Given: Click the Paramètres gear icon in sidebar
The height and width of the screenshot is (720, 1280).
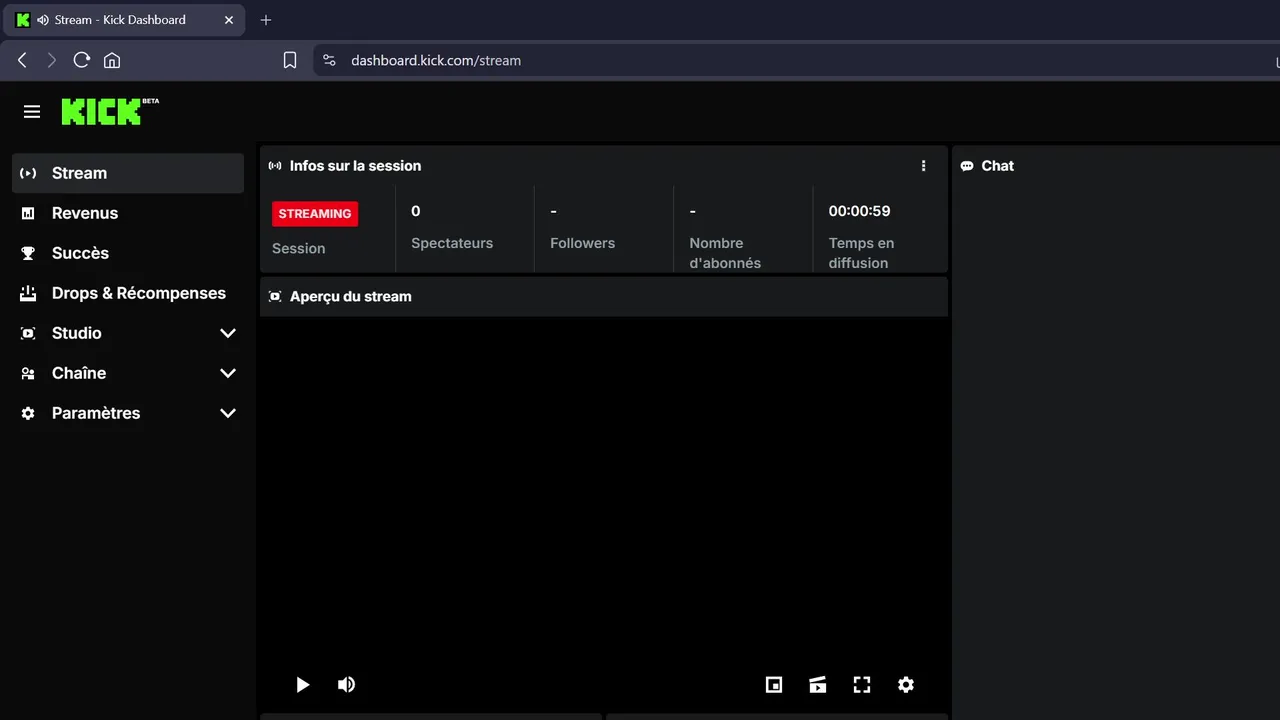Looking at the screenshot, I should click(x=28, y=413).
